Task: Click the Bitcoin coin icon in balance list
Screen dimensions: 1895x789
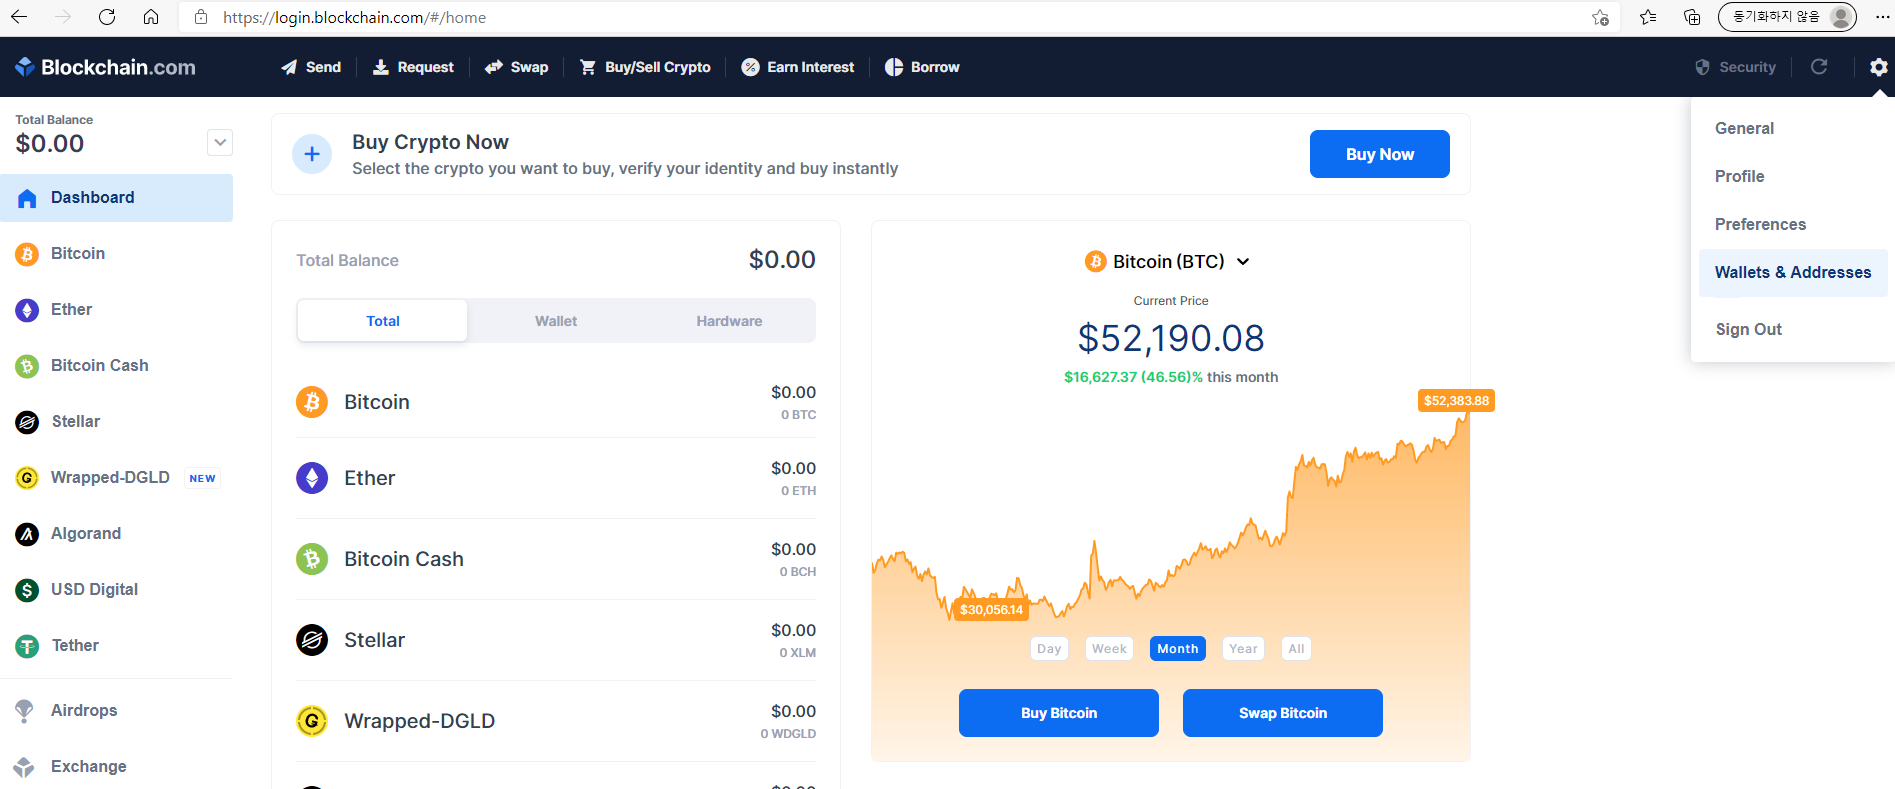Action: coord(312,402)
